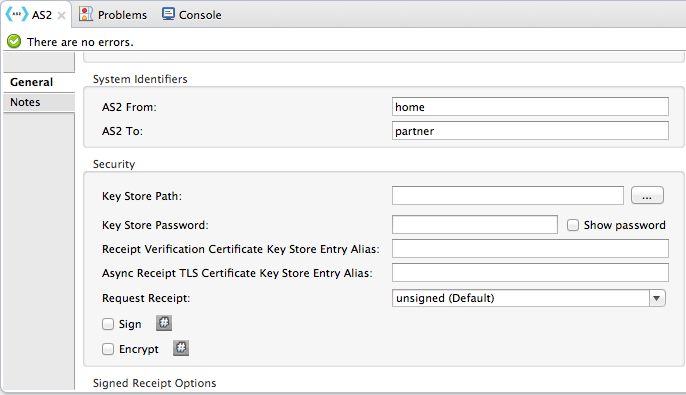The height and width of the screenshot is (395, 686).
Task: Click the 'Signed Receipt Options' heading
Action: point(154,383)
